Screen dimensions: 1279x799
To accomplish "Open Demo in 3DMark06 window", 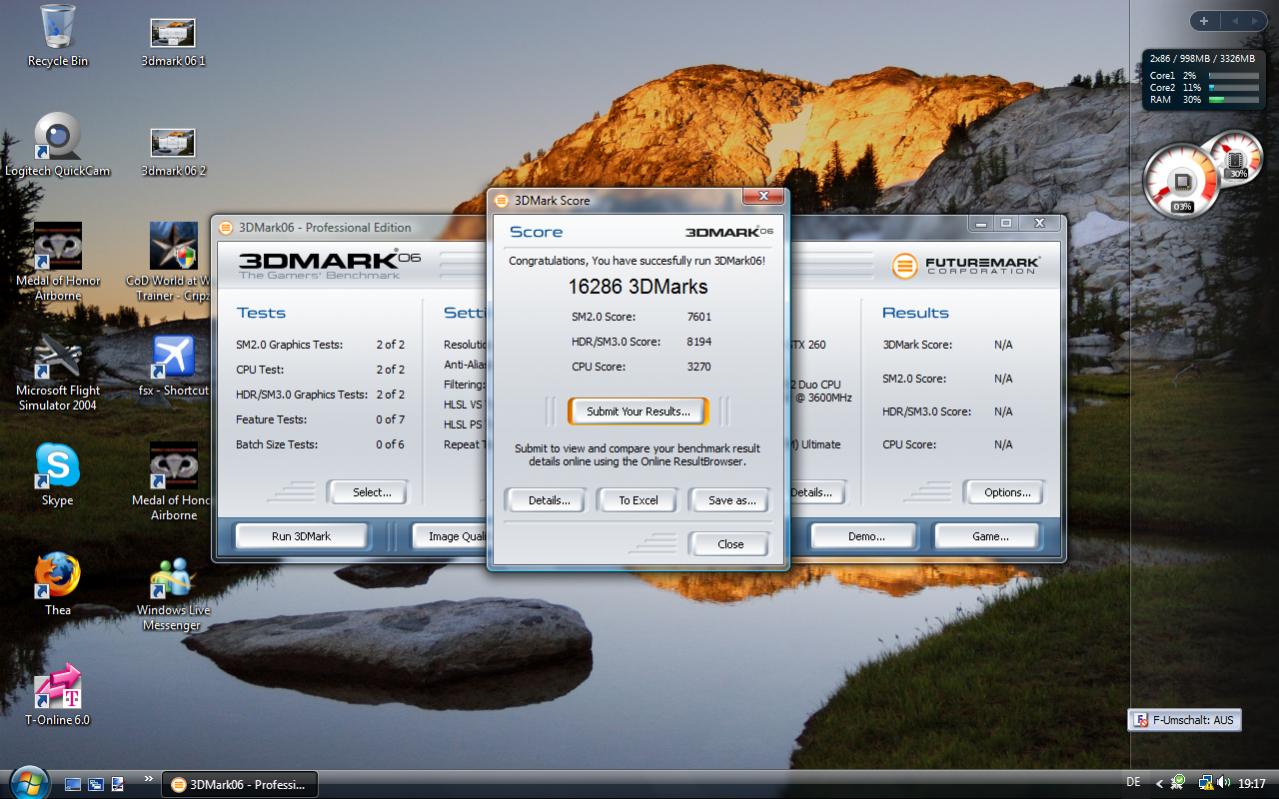I will tap(866, 536).
